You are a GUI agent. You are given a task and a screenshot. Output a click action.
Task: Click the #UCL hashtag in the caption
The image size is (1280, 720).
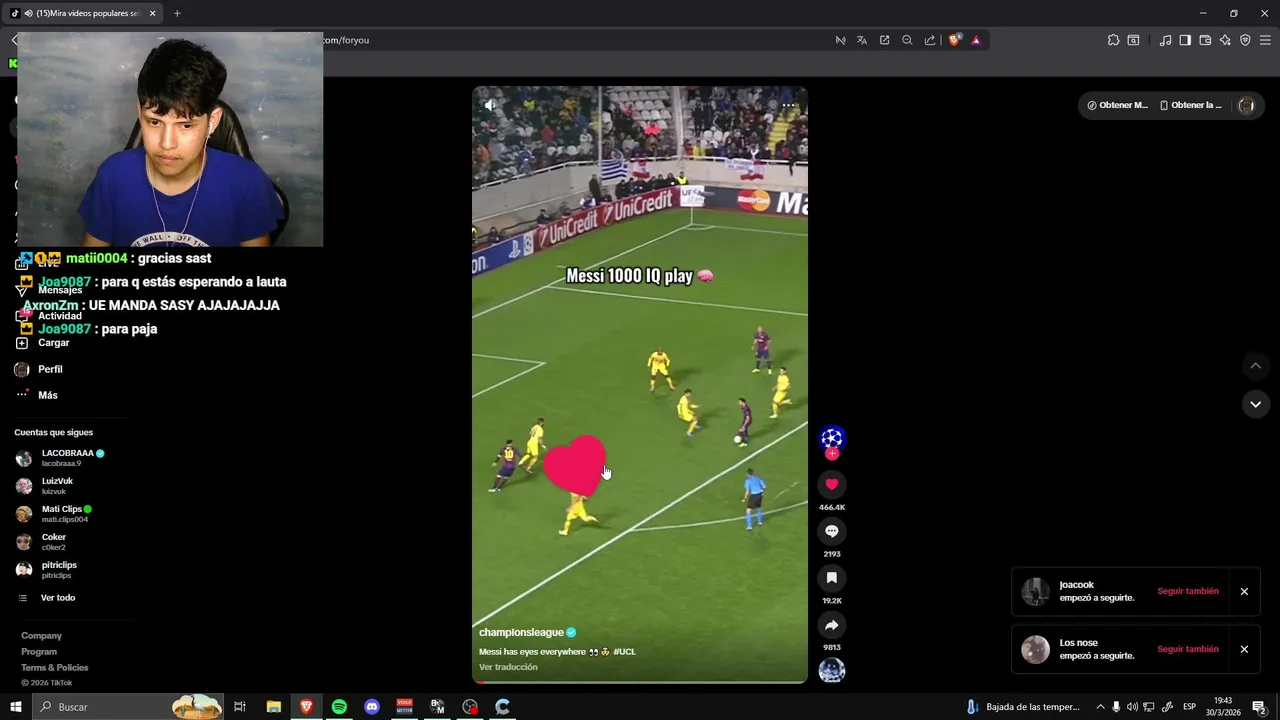pos(624,652)
